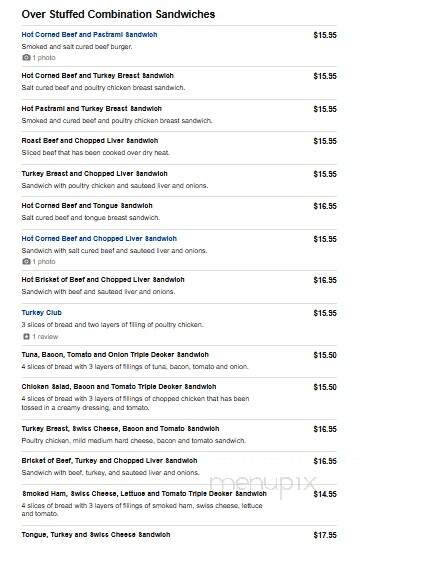The height and width of the screenshot is (566, 442).
Task: Open Hot Corned Beef and Chopped Liver link
Action: [99, 239]
